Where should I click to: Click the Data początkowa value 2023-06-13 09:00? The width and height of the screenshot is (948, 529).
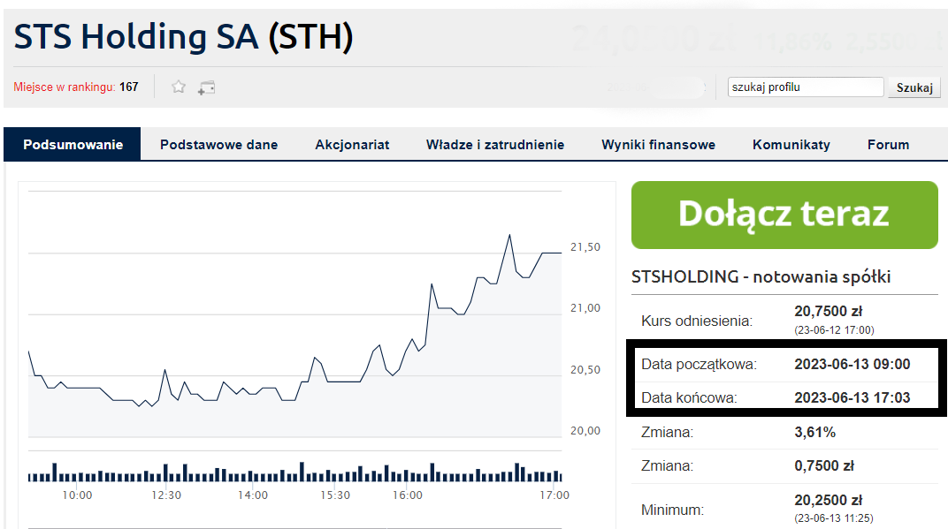pyautogui.click(x=852, y=364)
